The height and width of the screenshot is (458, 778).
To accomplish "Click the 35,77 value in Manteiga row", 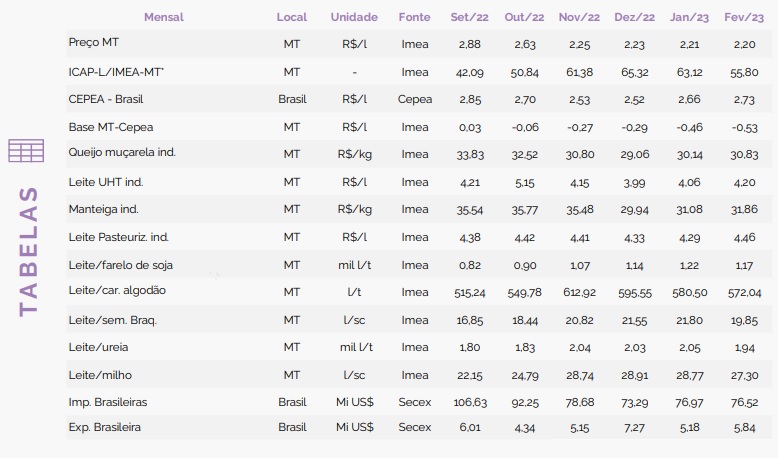I will click(524, 210).
